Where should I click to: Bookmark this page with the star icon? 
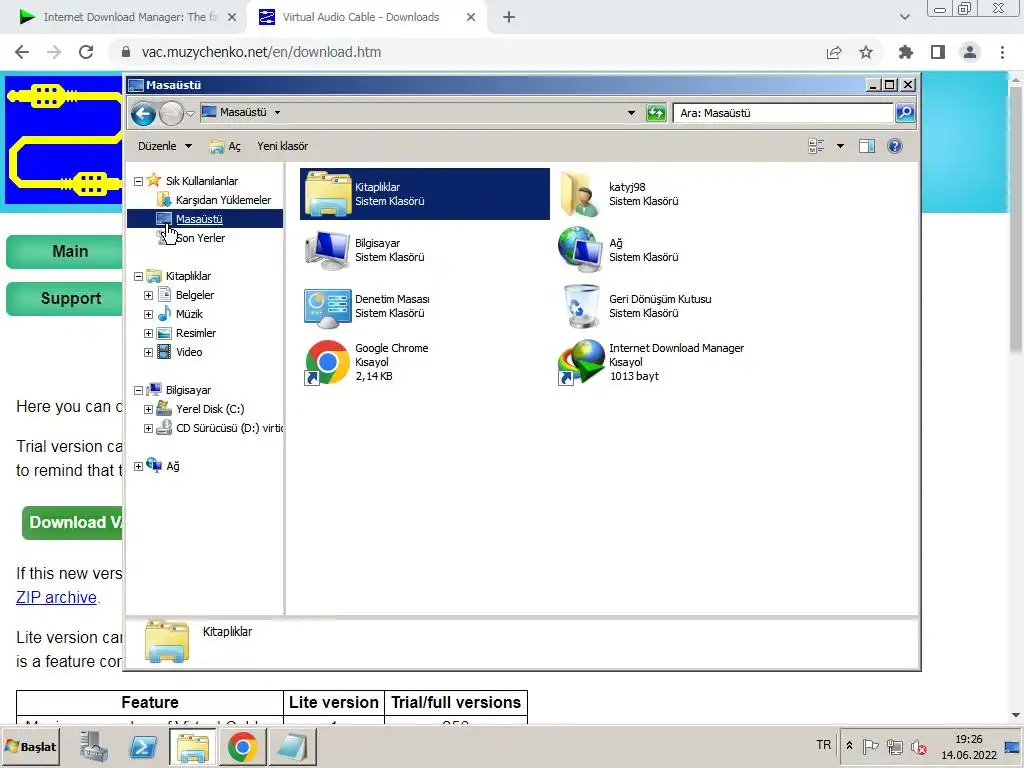pos(866,52)
